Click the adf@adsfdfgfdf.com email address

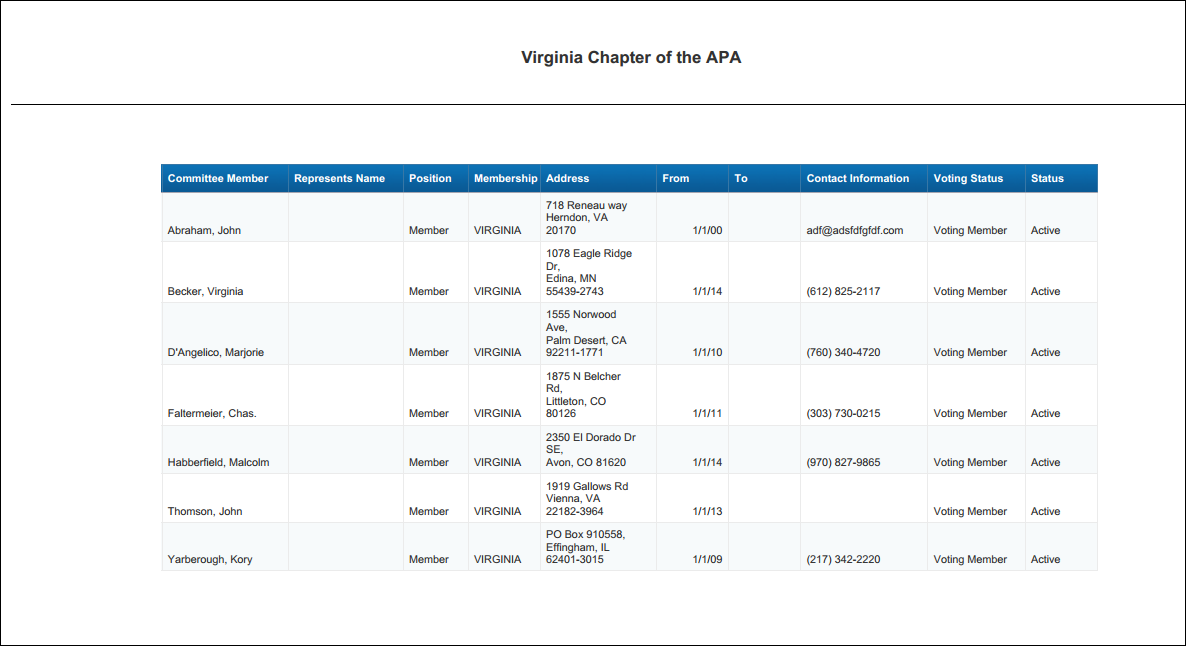pos(855,230)
